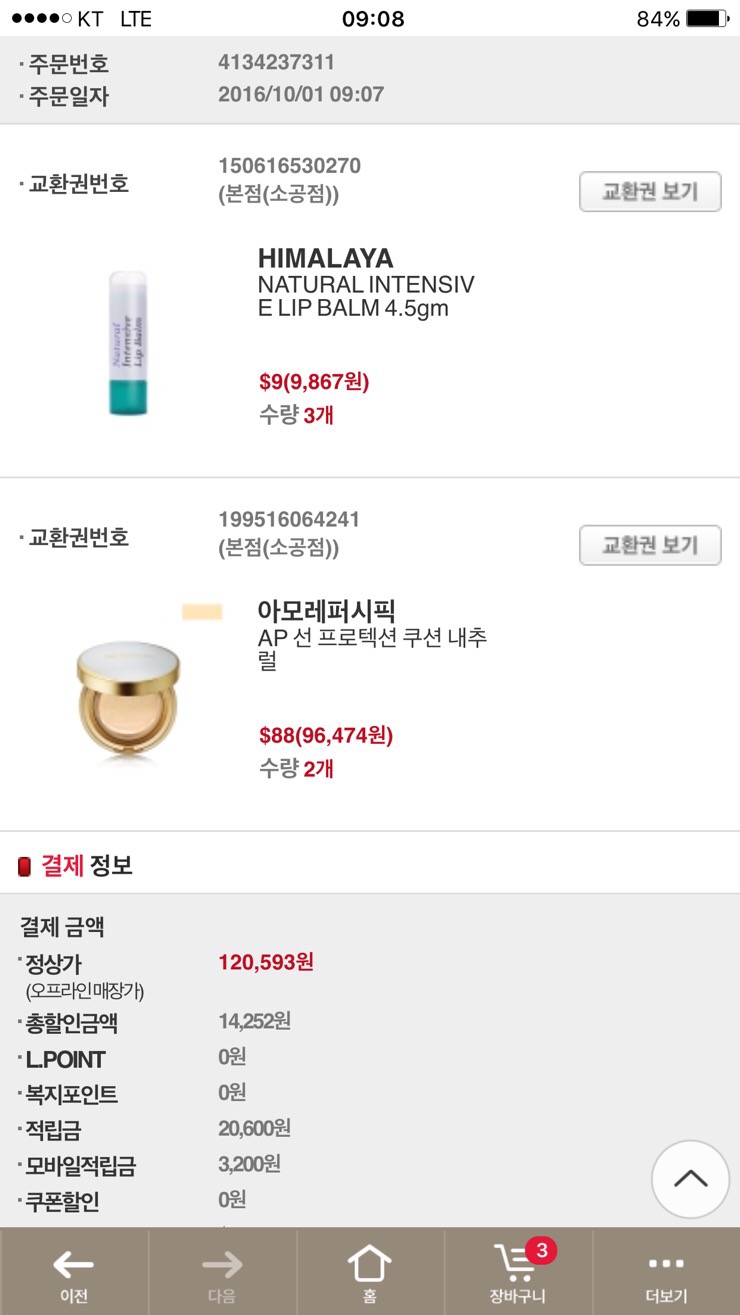
Task: Tap exchange voucher number 150616530270
Action: [289, 165]
